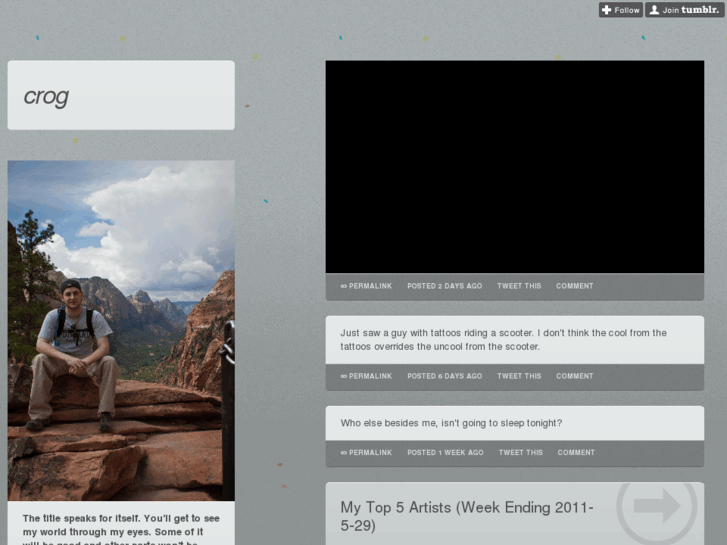Screen dimensions: 727x545
Task: Click Posted 6 days ago timestamp
Action: tap(445, 376)
